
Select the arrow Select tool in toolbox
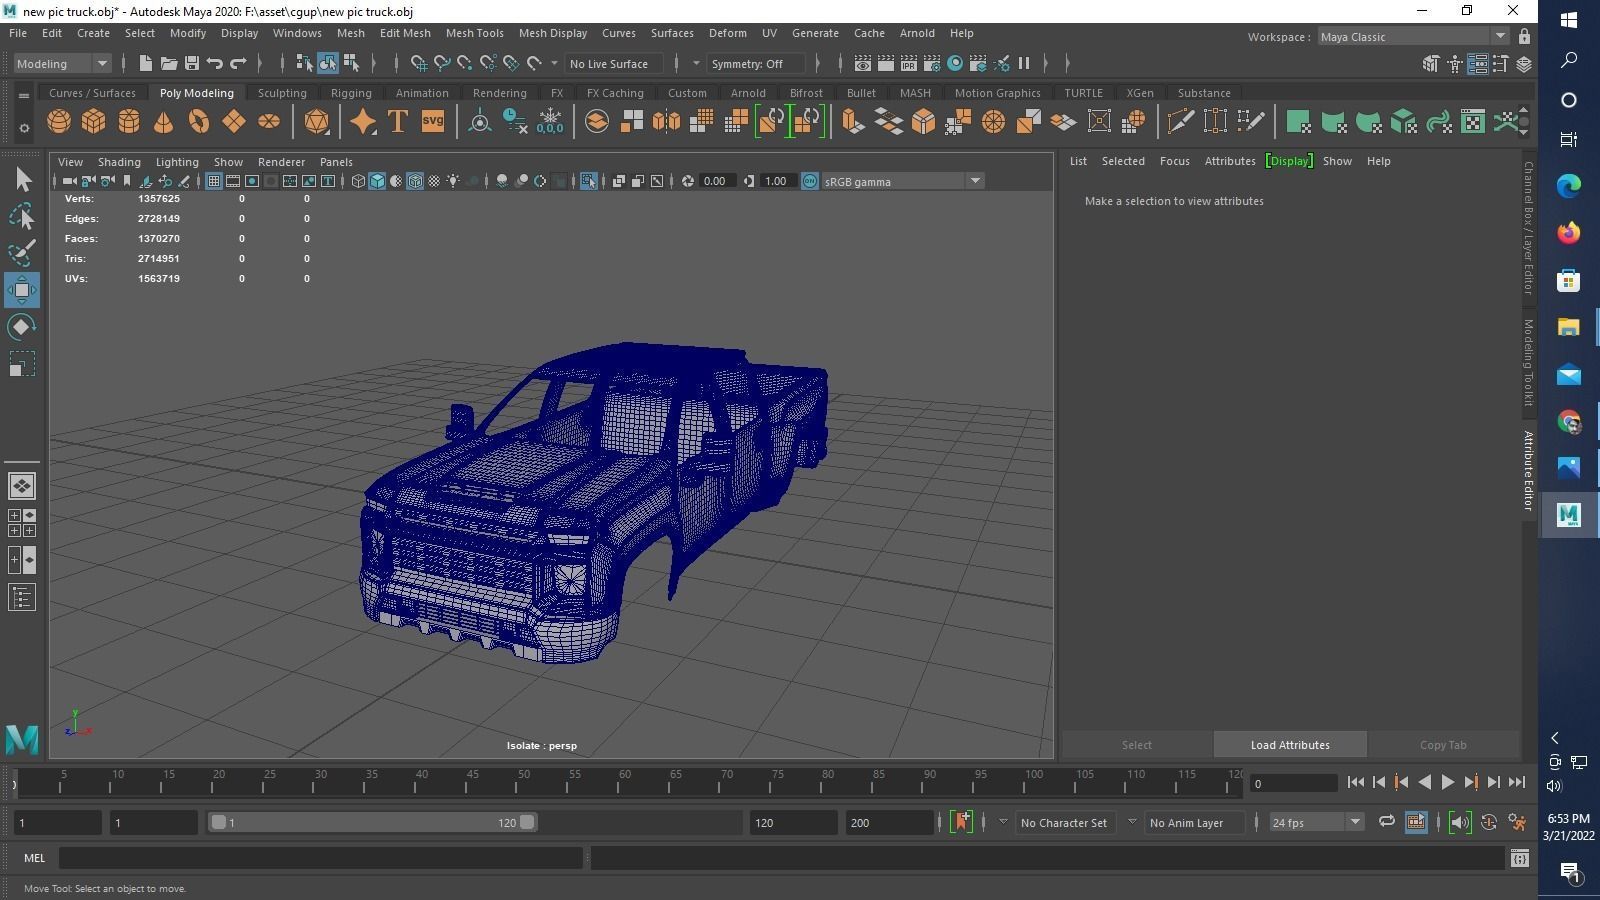pos(22,180)
